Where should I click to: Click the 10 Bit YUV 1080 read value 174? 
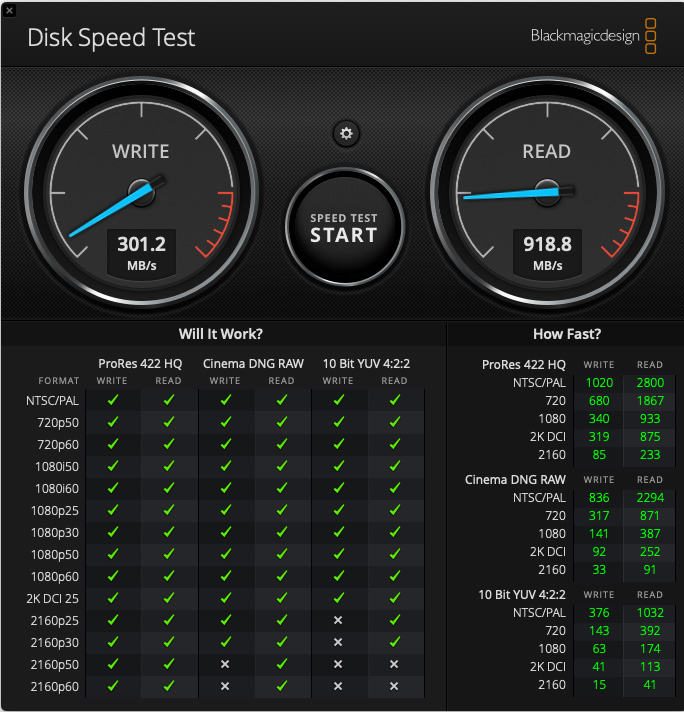pyautogui.click(x=650, y=648)
